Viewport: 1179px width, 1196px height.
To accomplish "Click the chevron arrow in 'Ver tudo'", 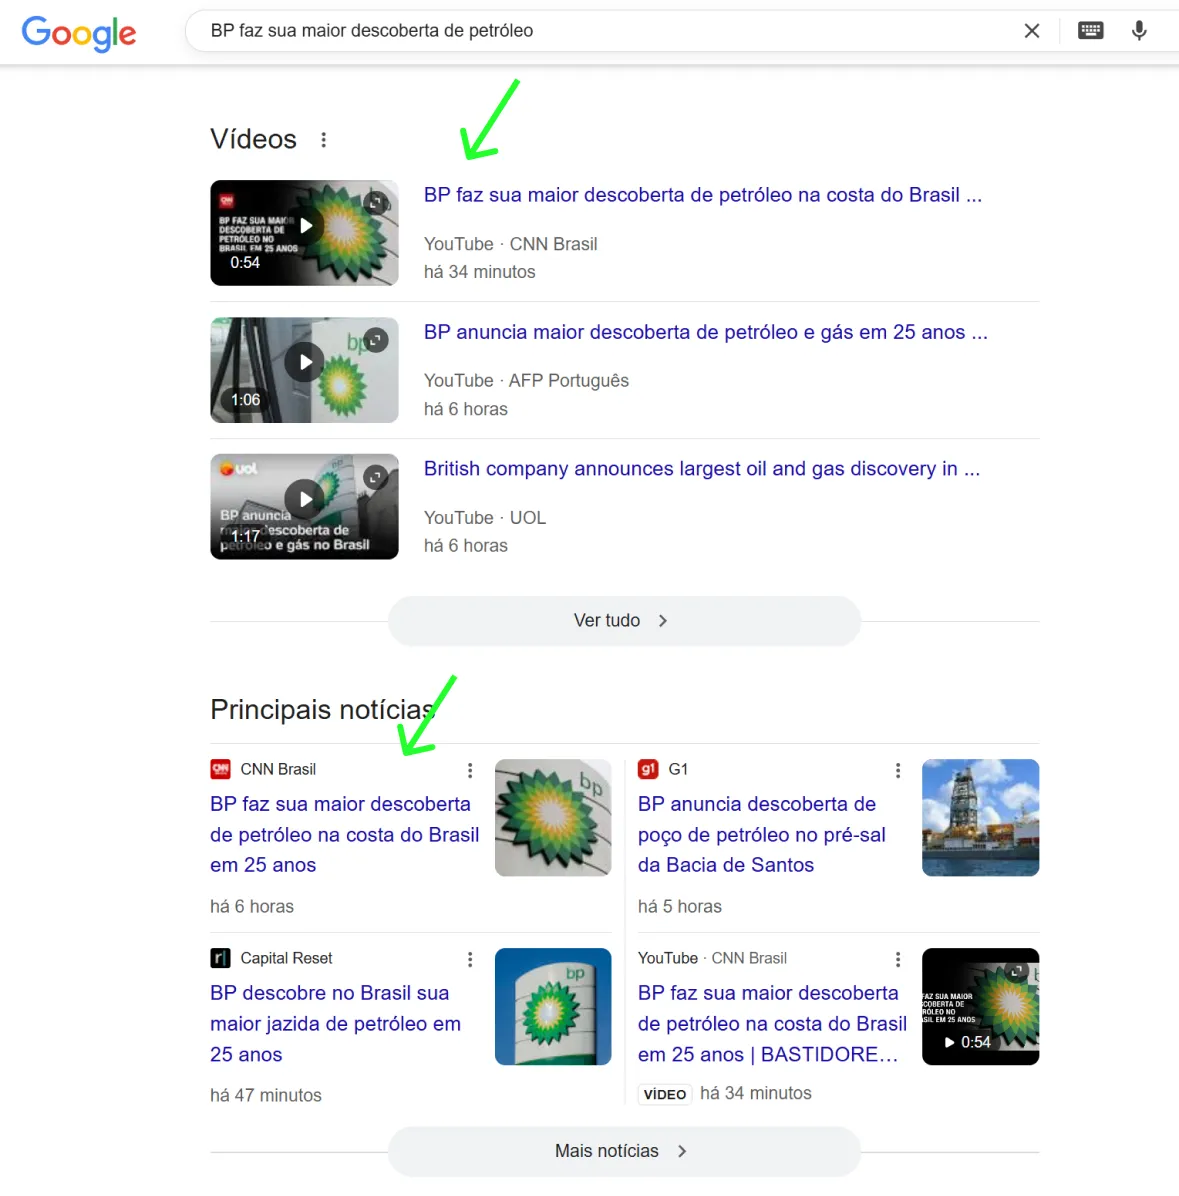I will click(x=663, y=621).
